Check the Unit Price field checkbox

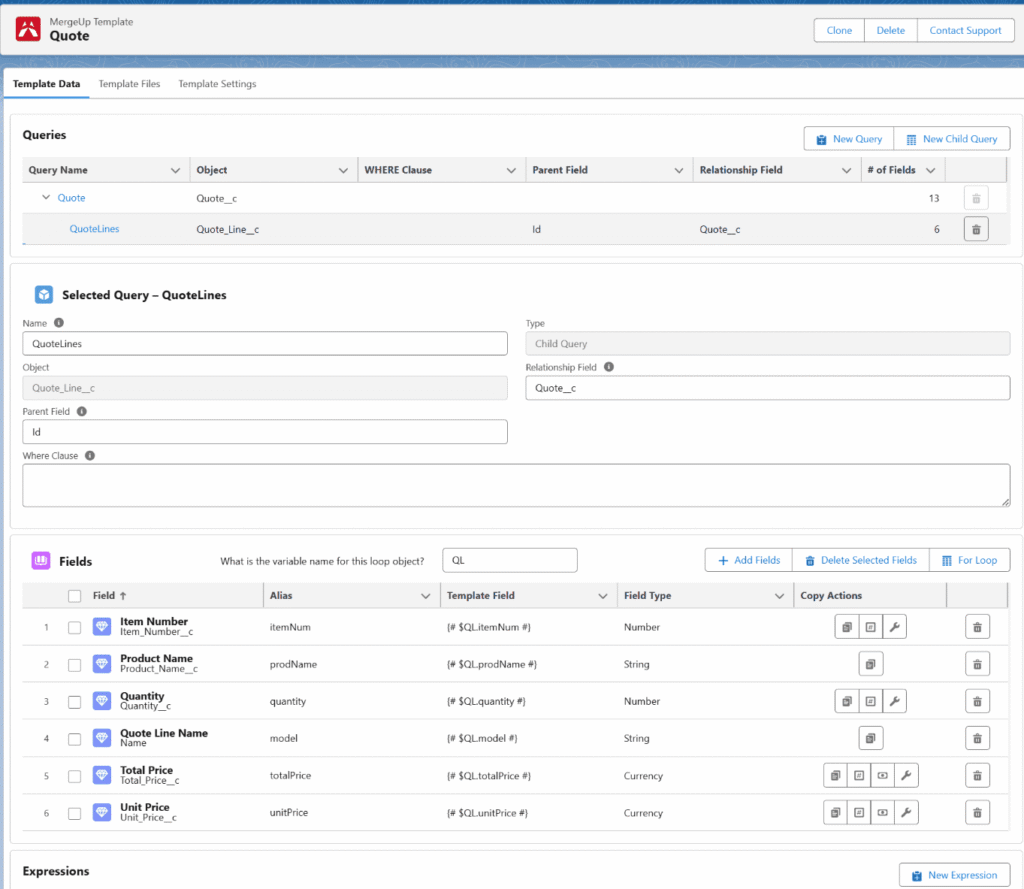[x=74, y=813]
